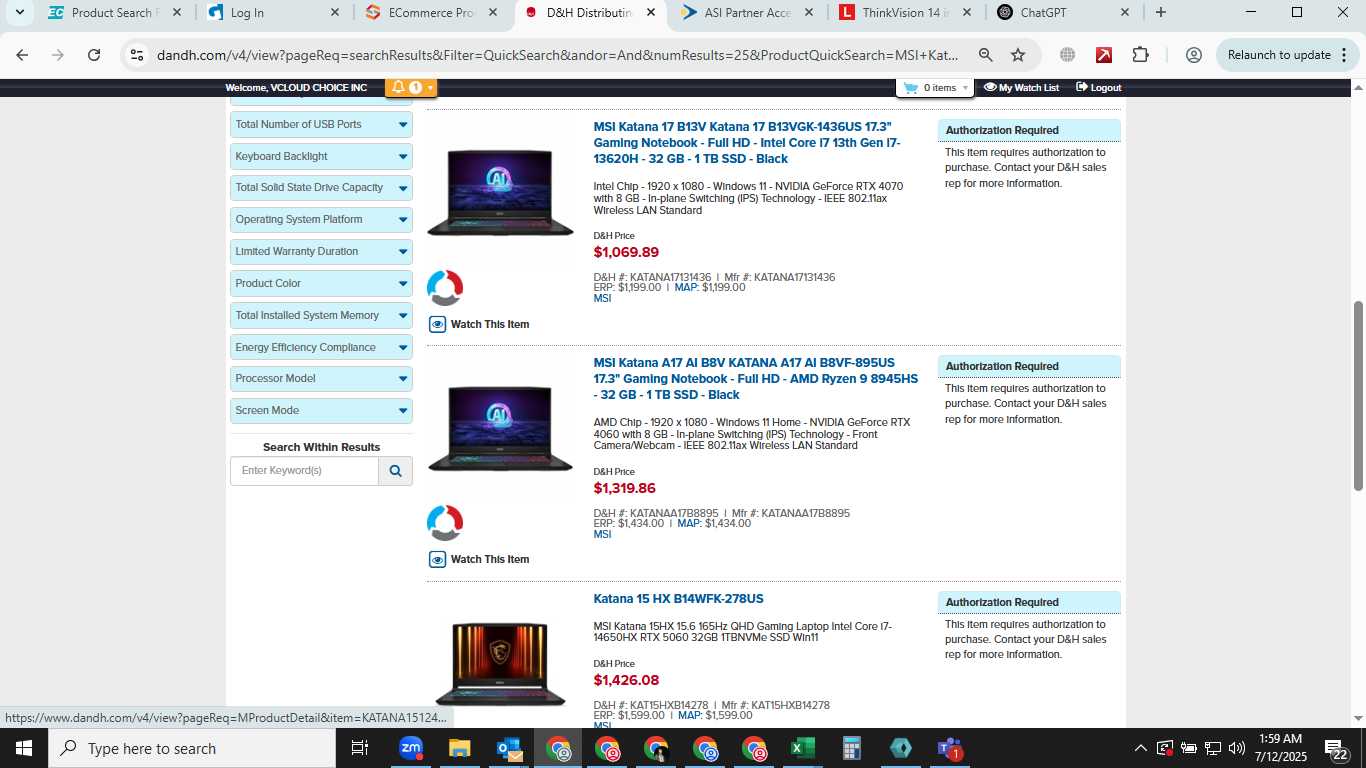This screenshot has height=768, width=1366.
Task: Open the tab search dropdown arrow
Action: [x=19, y=13]
